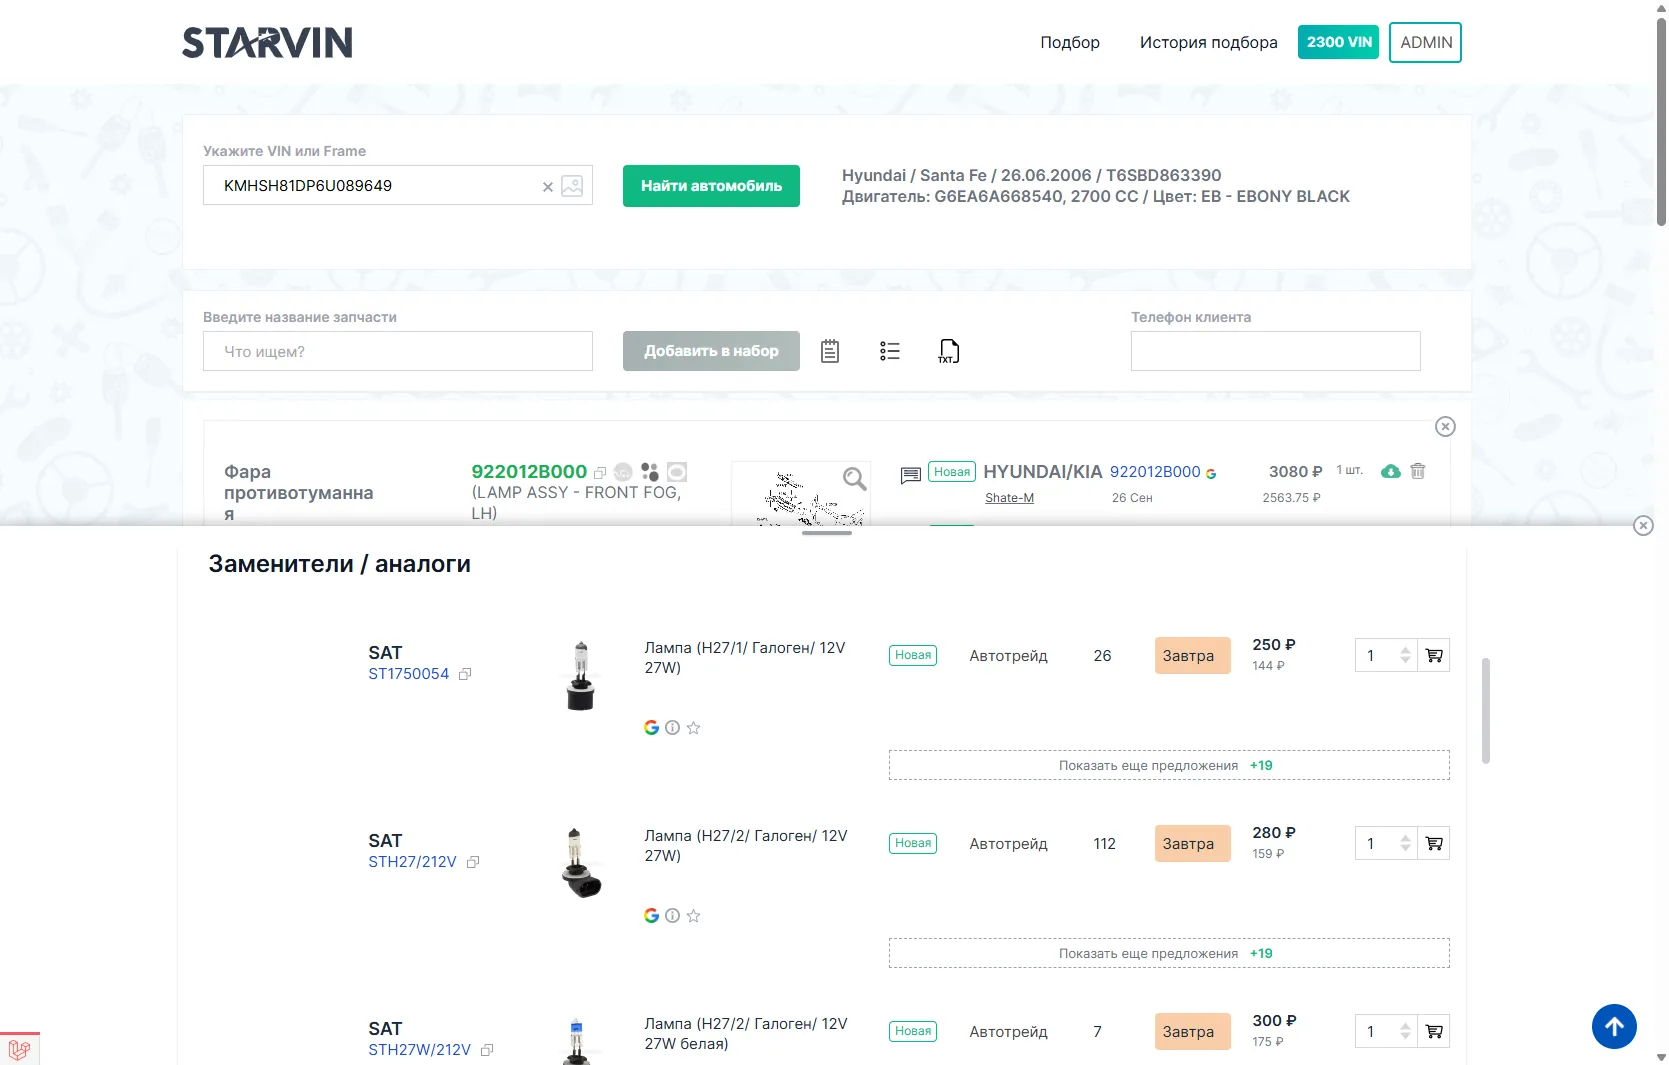Add the 300 ₽ offer to cart
This screenshot has width=1669, height=1065.
tap(1434, 1032)
